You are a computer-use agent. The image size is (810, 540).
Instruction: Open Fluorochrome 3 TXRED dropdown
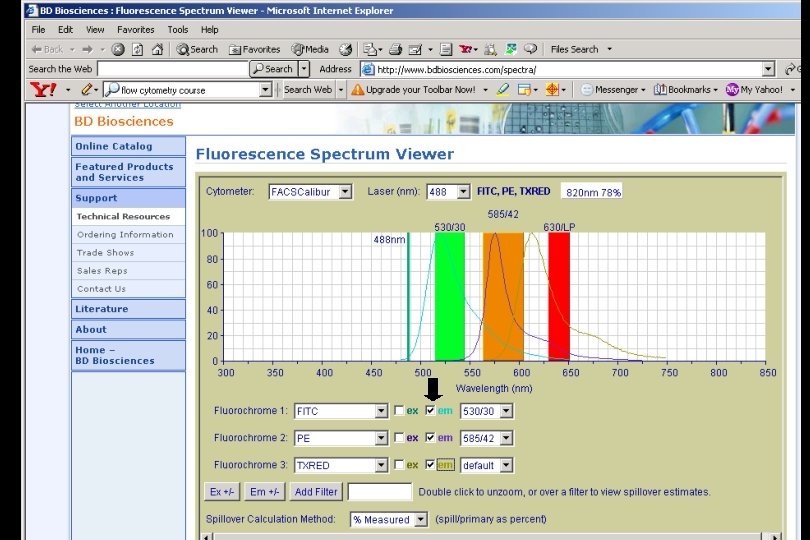coord(341,465)
